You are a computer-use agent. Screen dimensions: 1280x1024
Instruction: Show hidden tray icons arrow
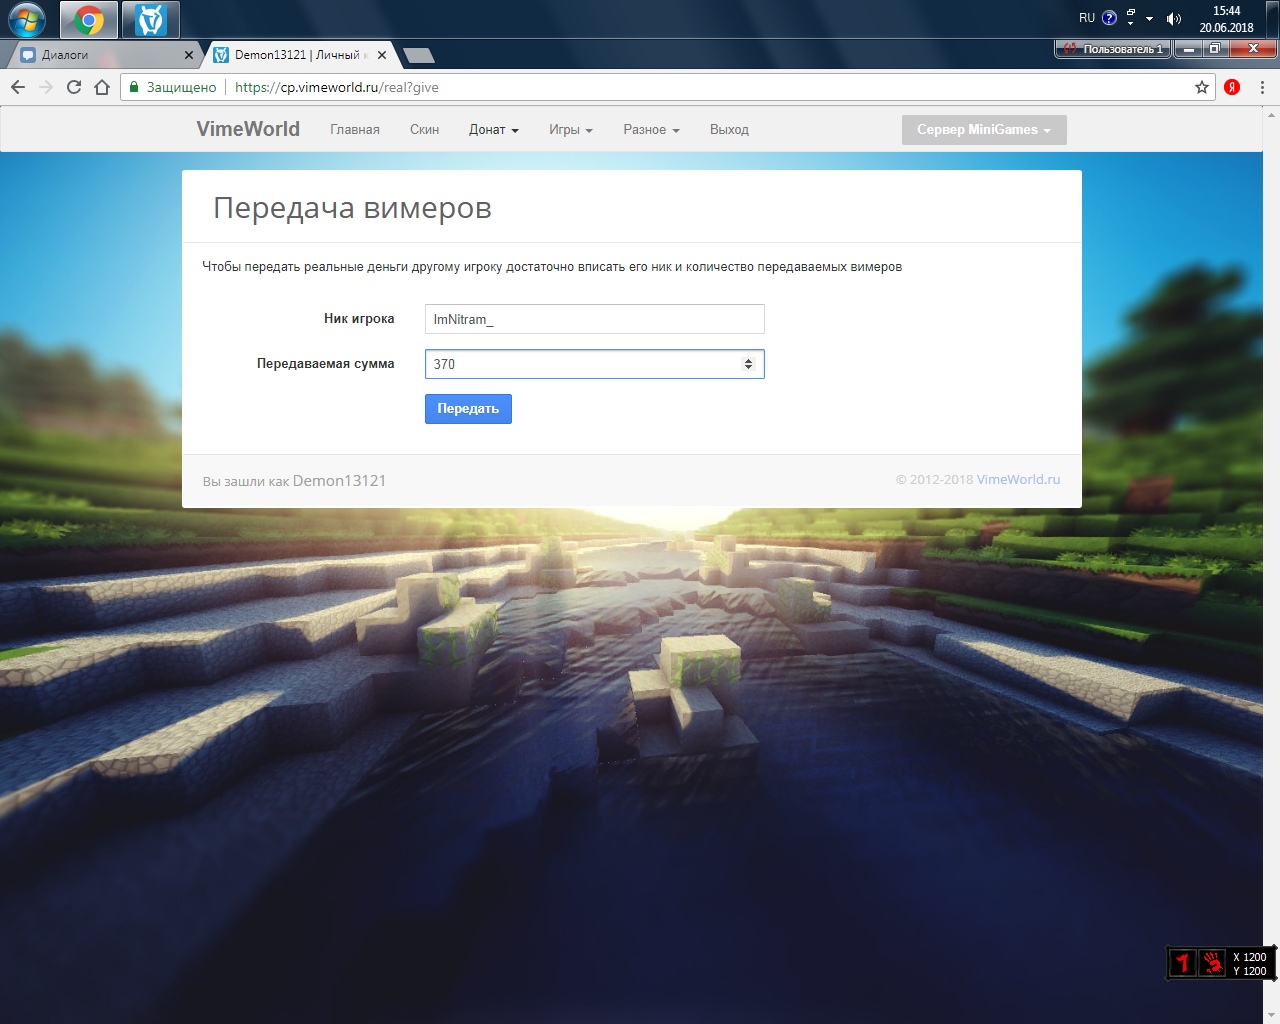(x=1149, y=18)
